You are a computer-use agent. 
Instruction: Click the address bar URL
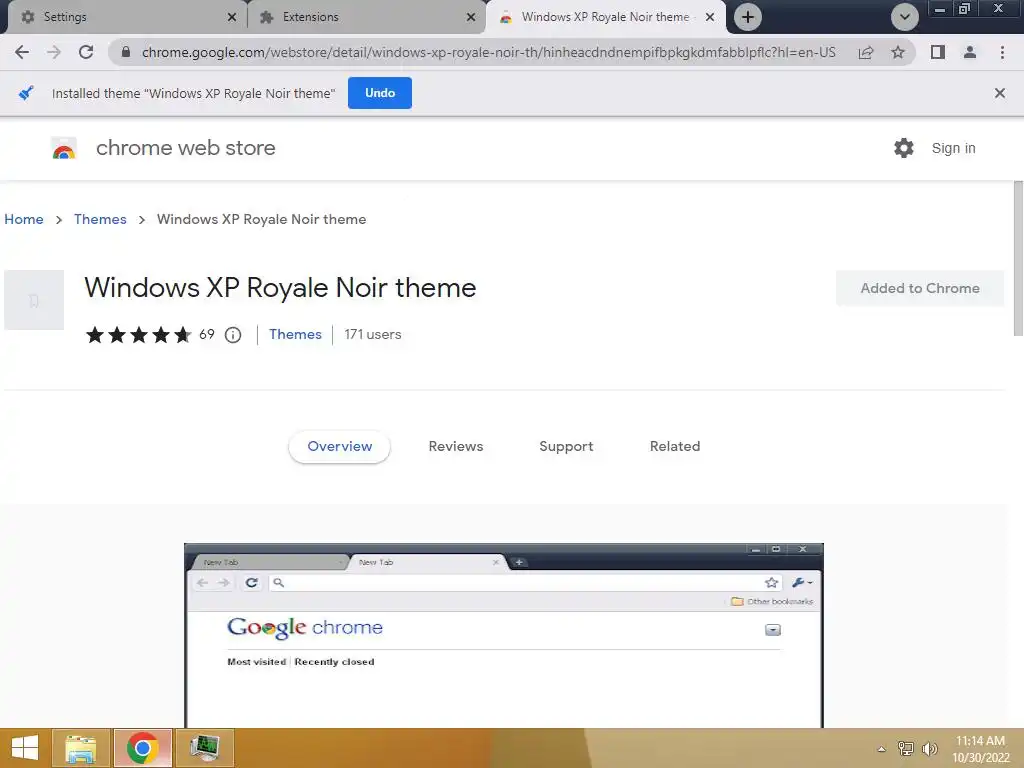pos(488,52)
